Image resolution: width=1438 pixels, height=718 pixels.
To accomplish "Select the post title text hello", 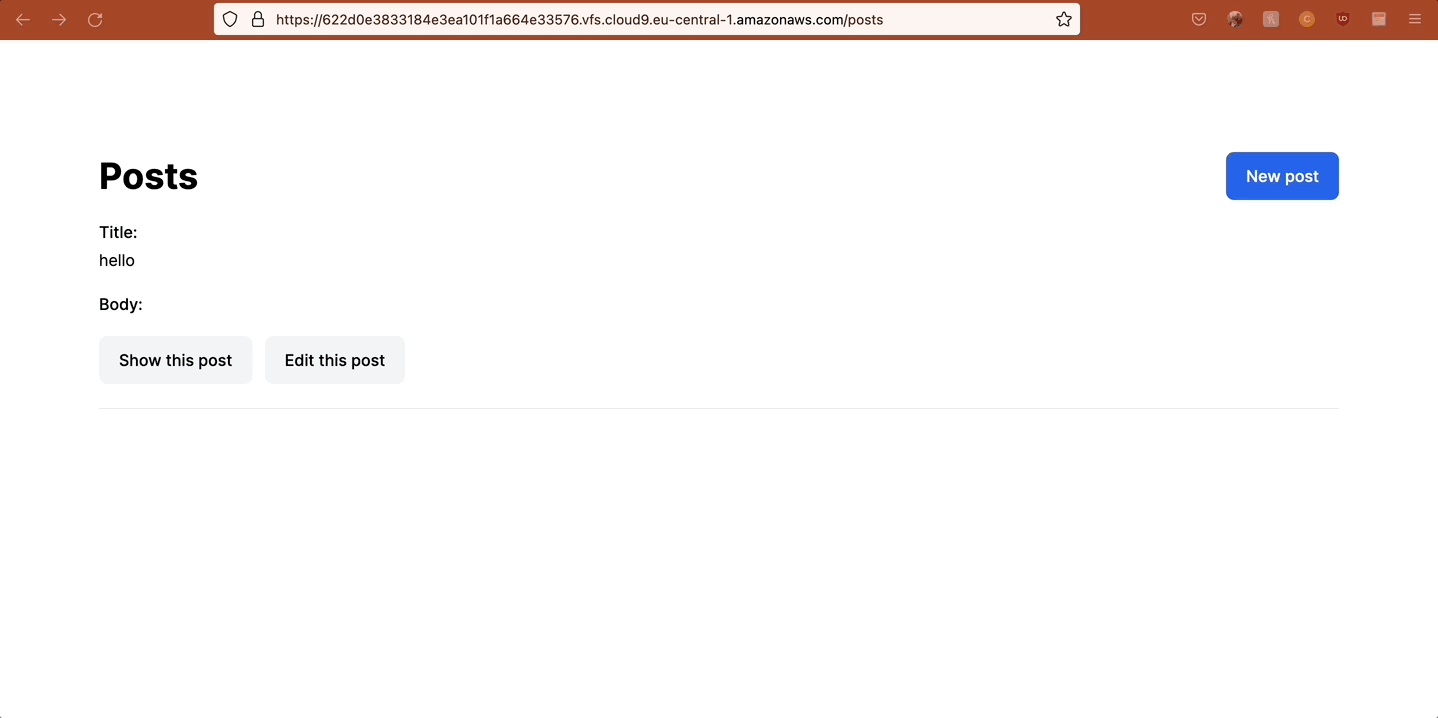I will 117,260.
